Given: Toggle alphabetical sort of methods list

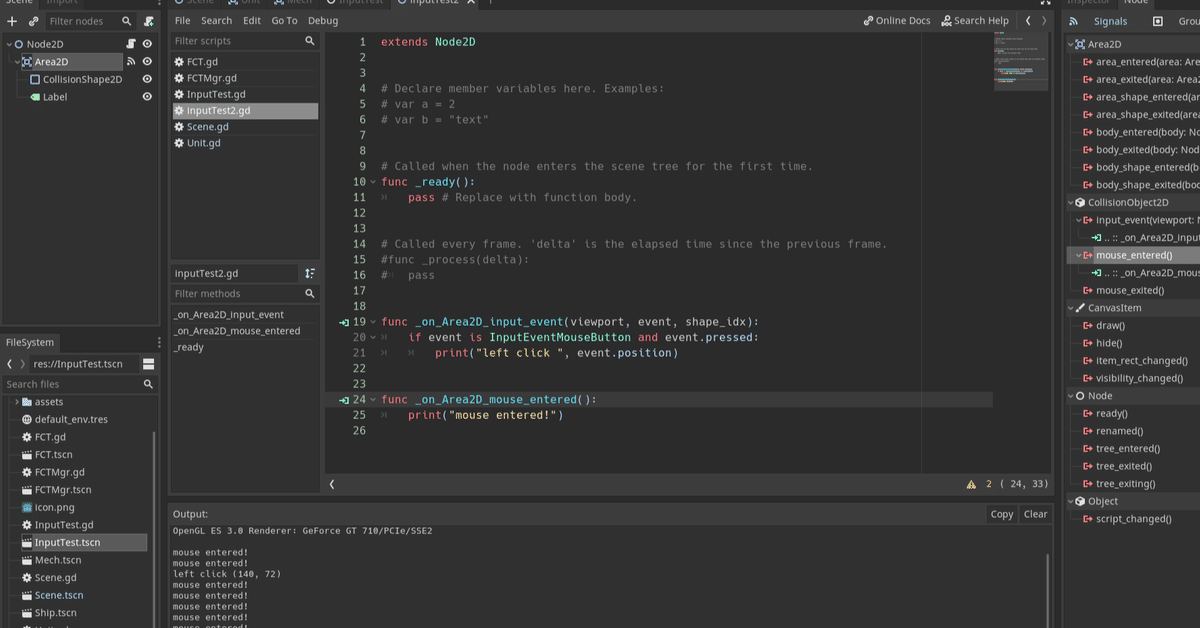Looking at the screenshot, I should point(310,273).
